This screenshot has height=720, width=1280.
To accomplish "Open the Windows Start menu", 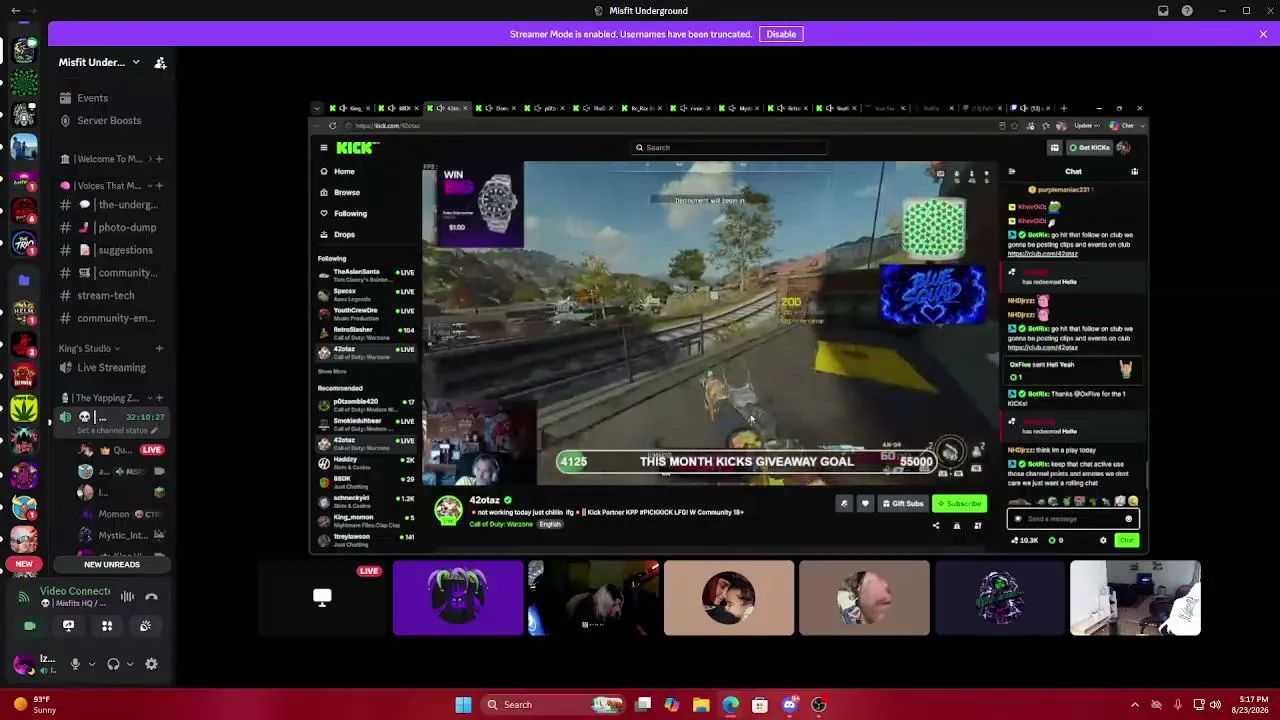I will coord(463,705).
